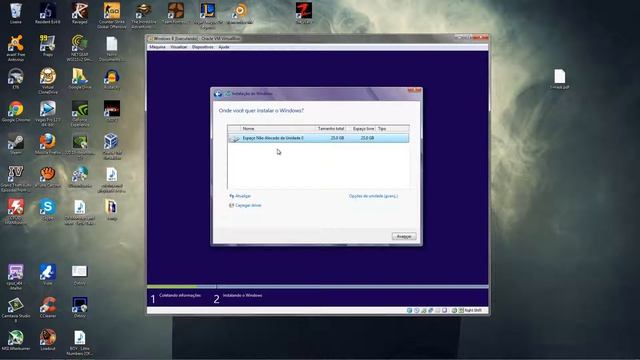Open the NETGEAR wireless adapter shortcut
The width and height of the screenshot is (640, 360).
coord(80,48)
